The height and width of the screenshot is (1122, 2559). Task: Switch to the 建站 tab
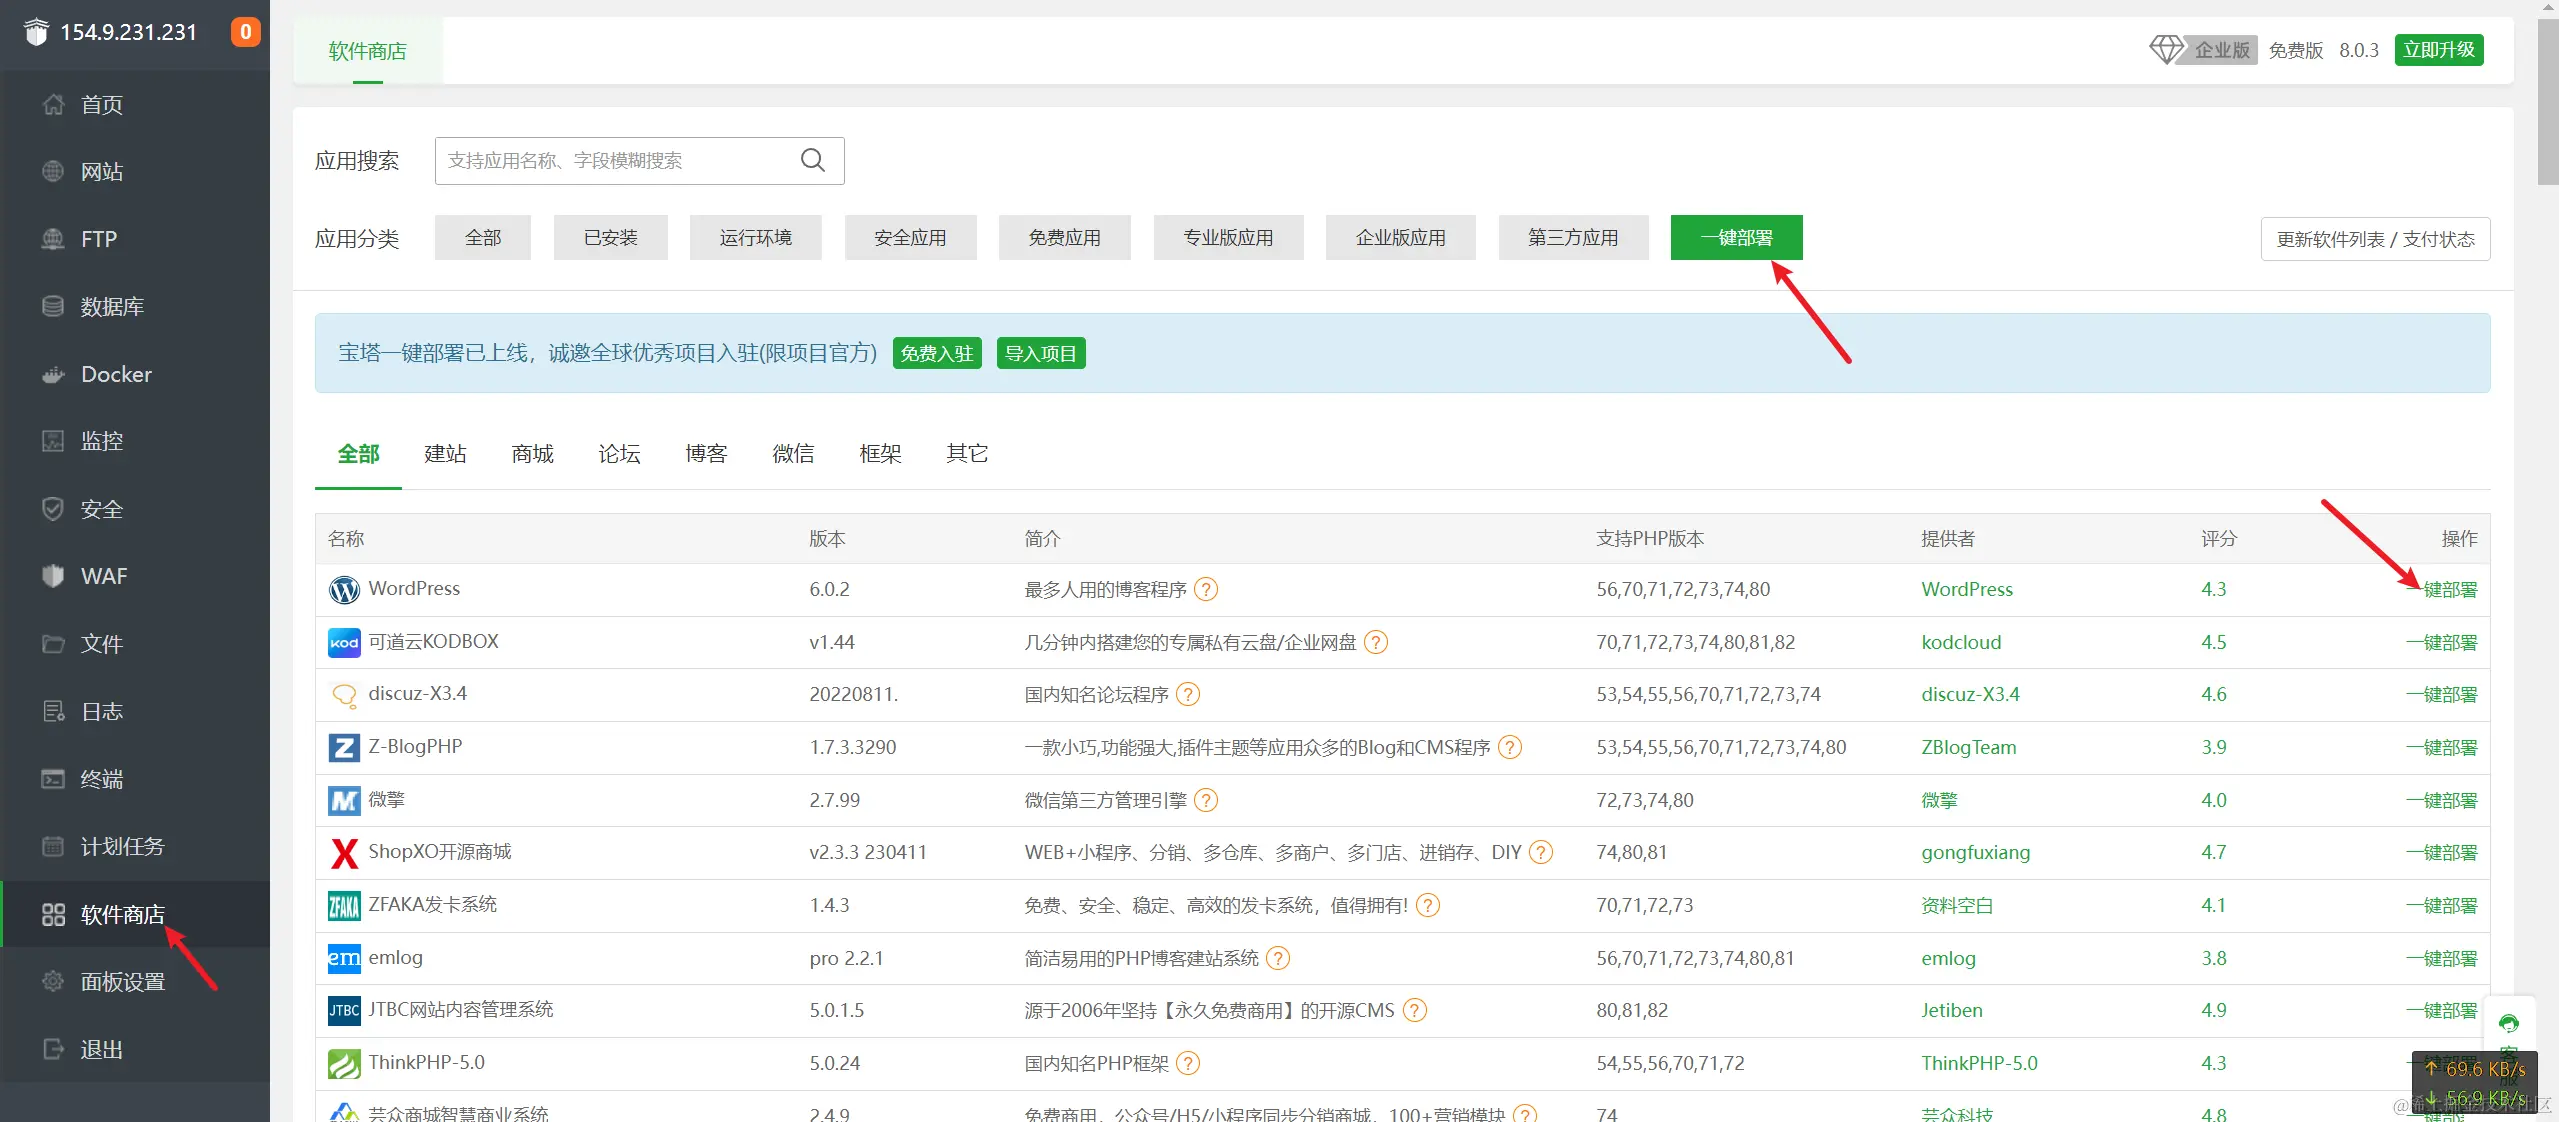coord(445,454)
